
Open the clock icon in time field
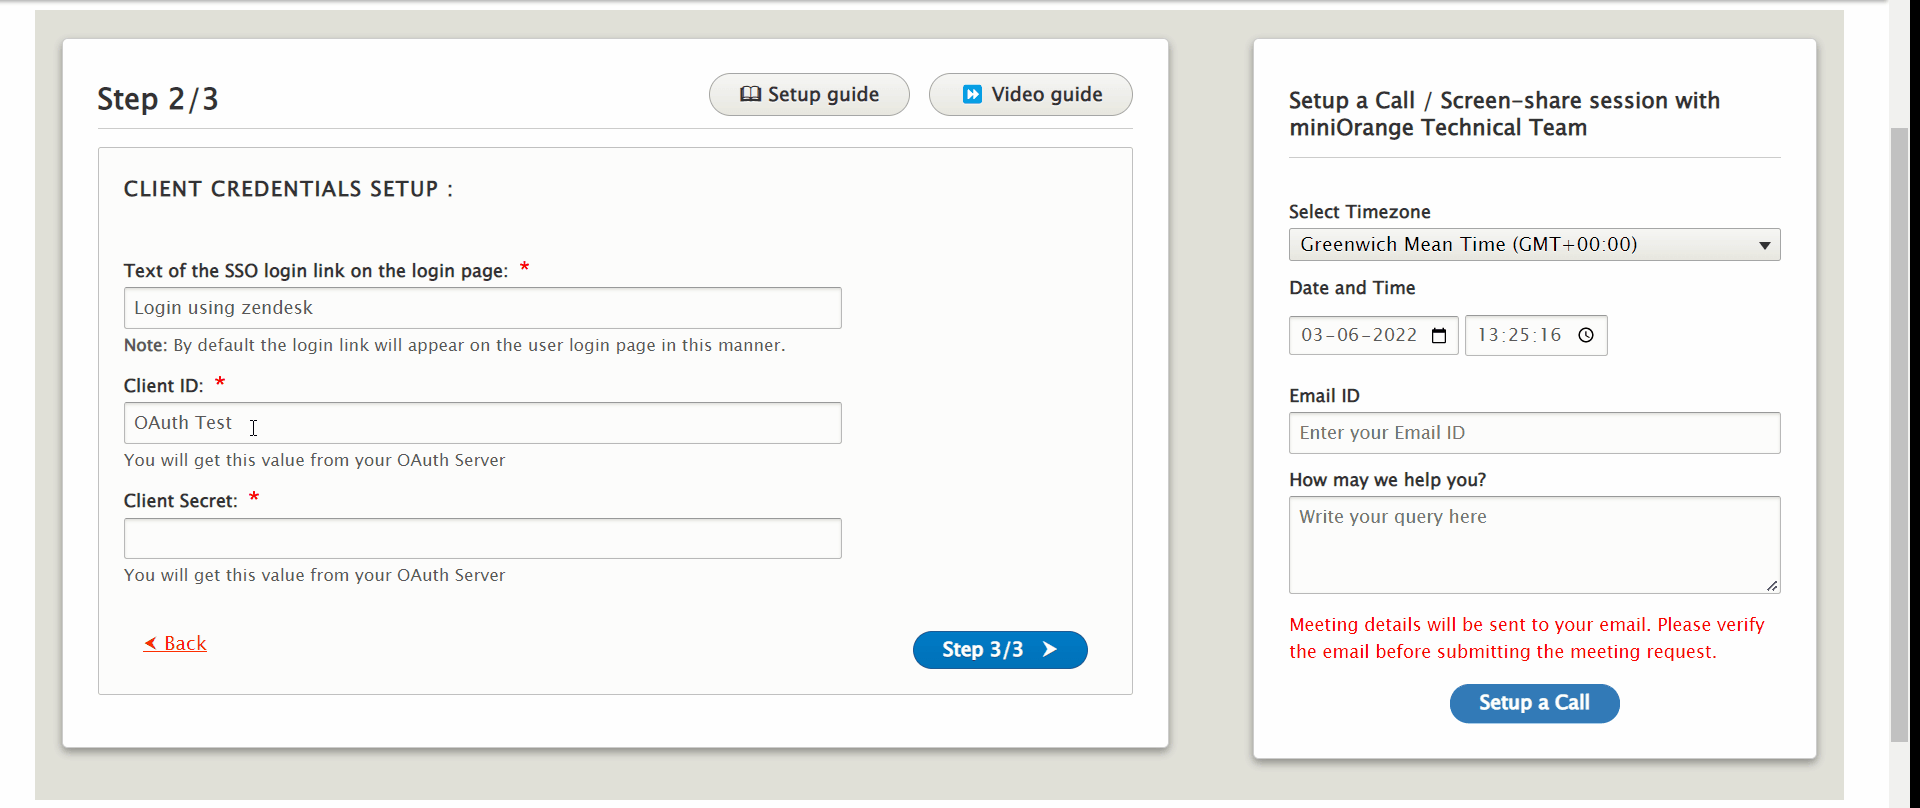pyautogui.click(x=1586, y=335)
